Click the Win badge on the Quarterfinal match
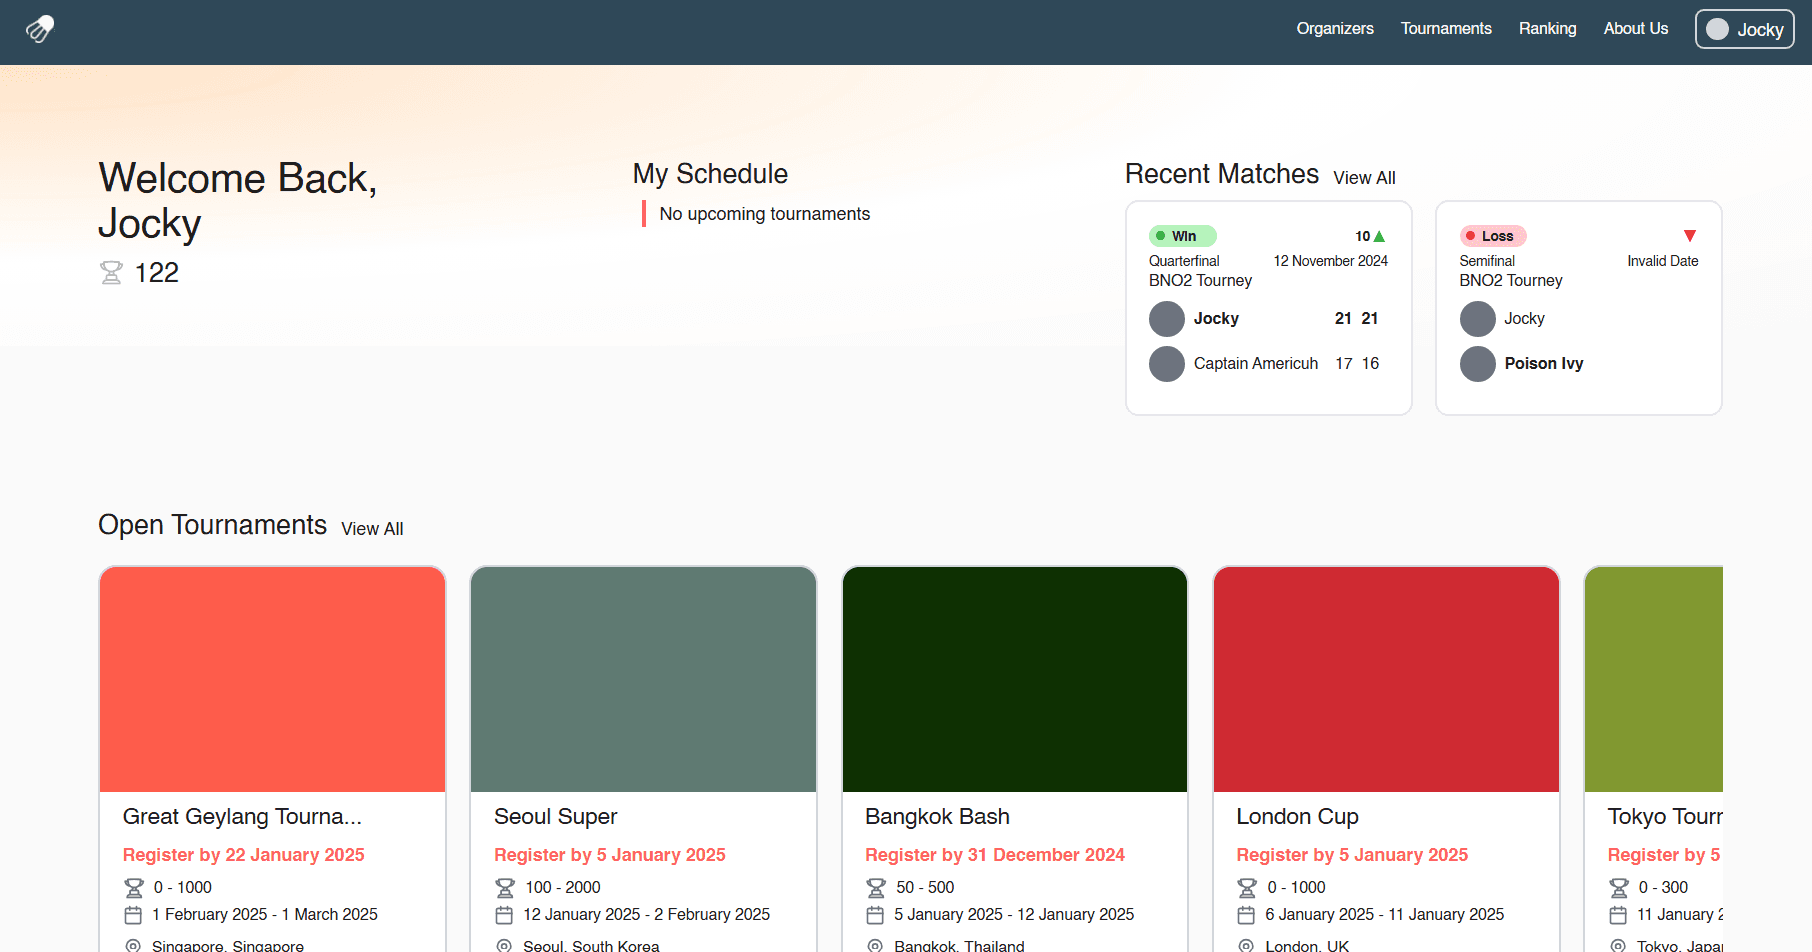Image resolution: width=1812 pixels, height=952 pixels. coord(1182,236)
